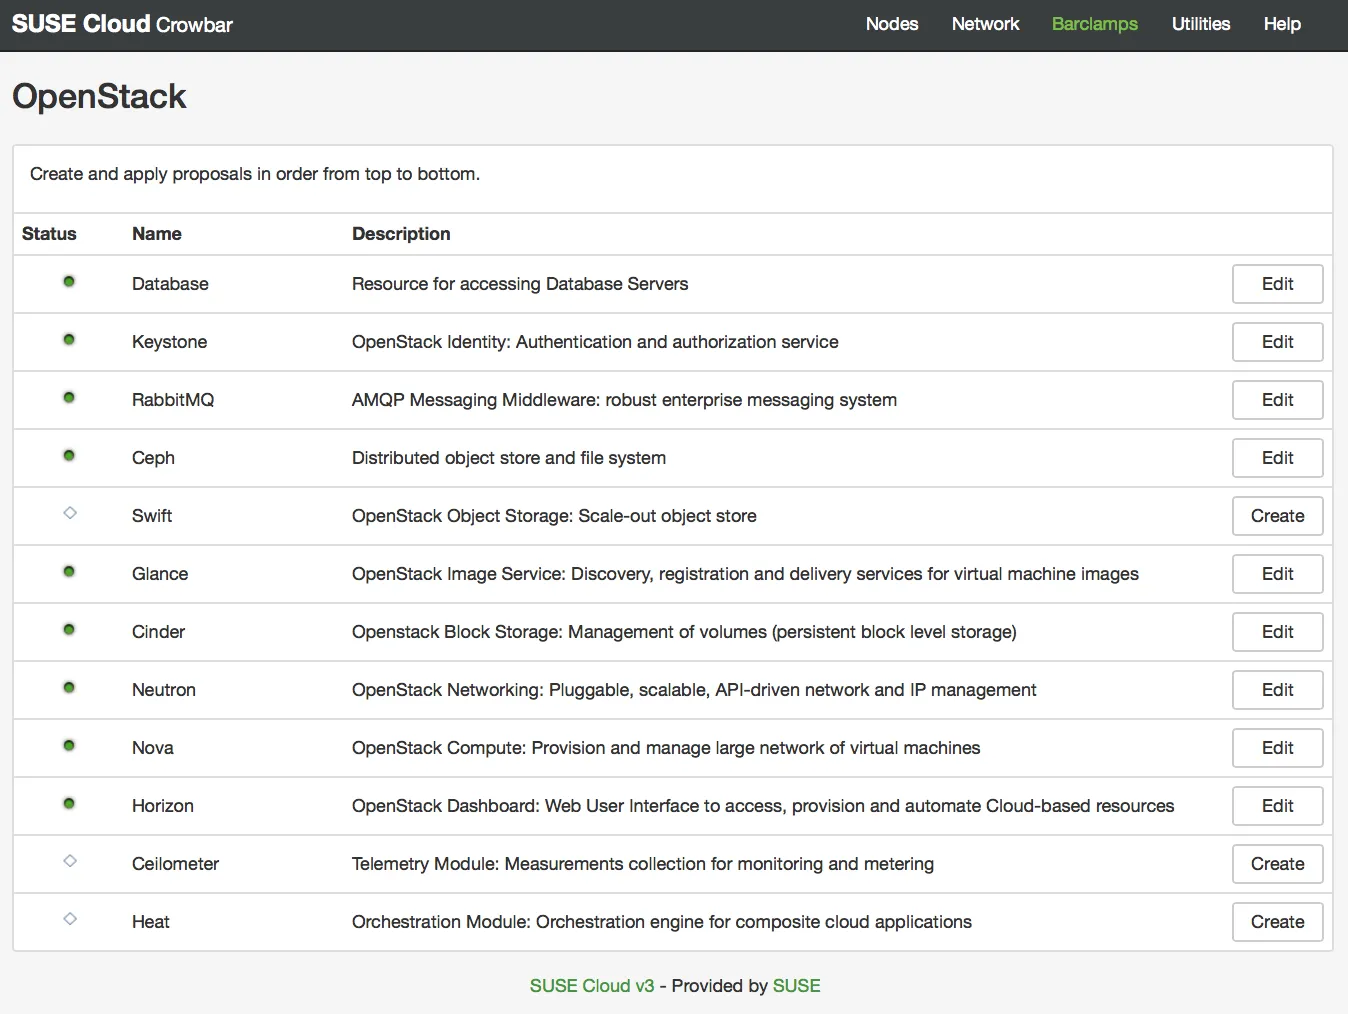Edit the Glance proposal
This screenshot has width=1348, height=1014.
[1277, 574]
